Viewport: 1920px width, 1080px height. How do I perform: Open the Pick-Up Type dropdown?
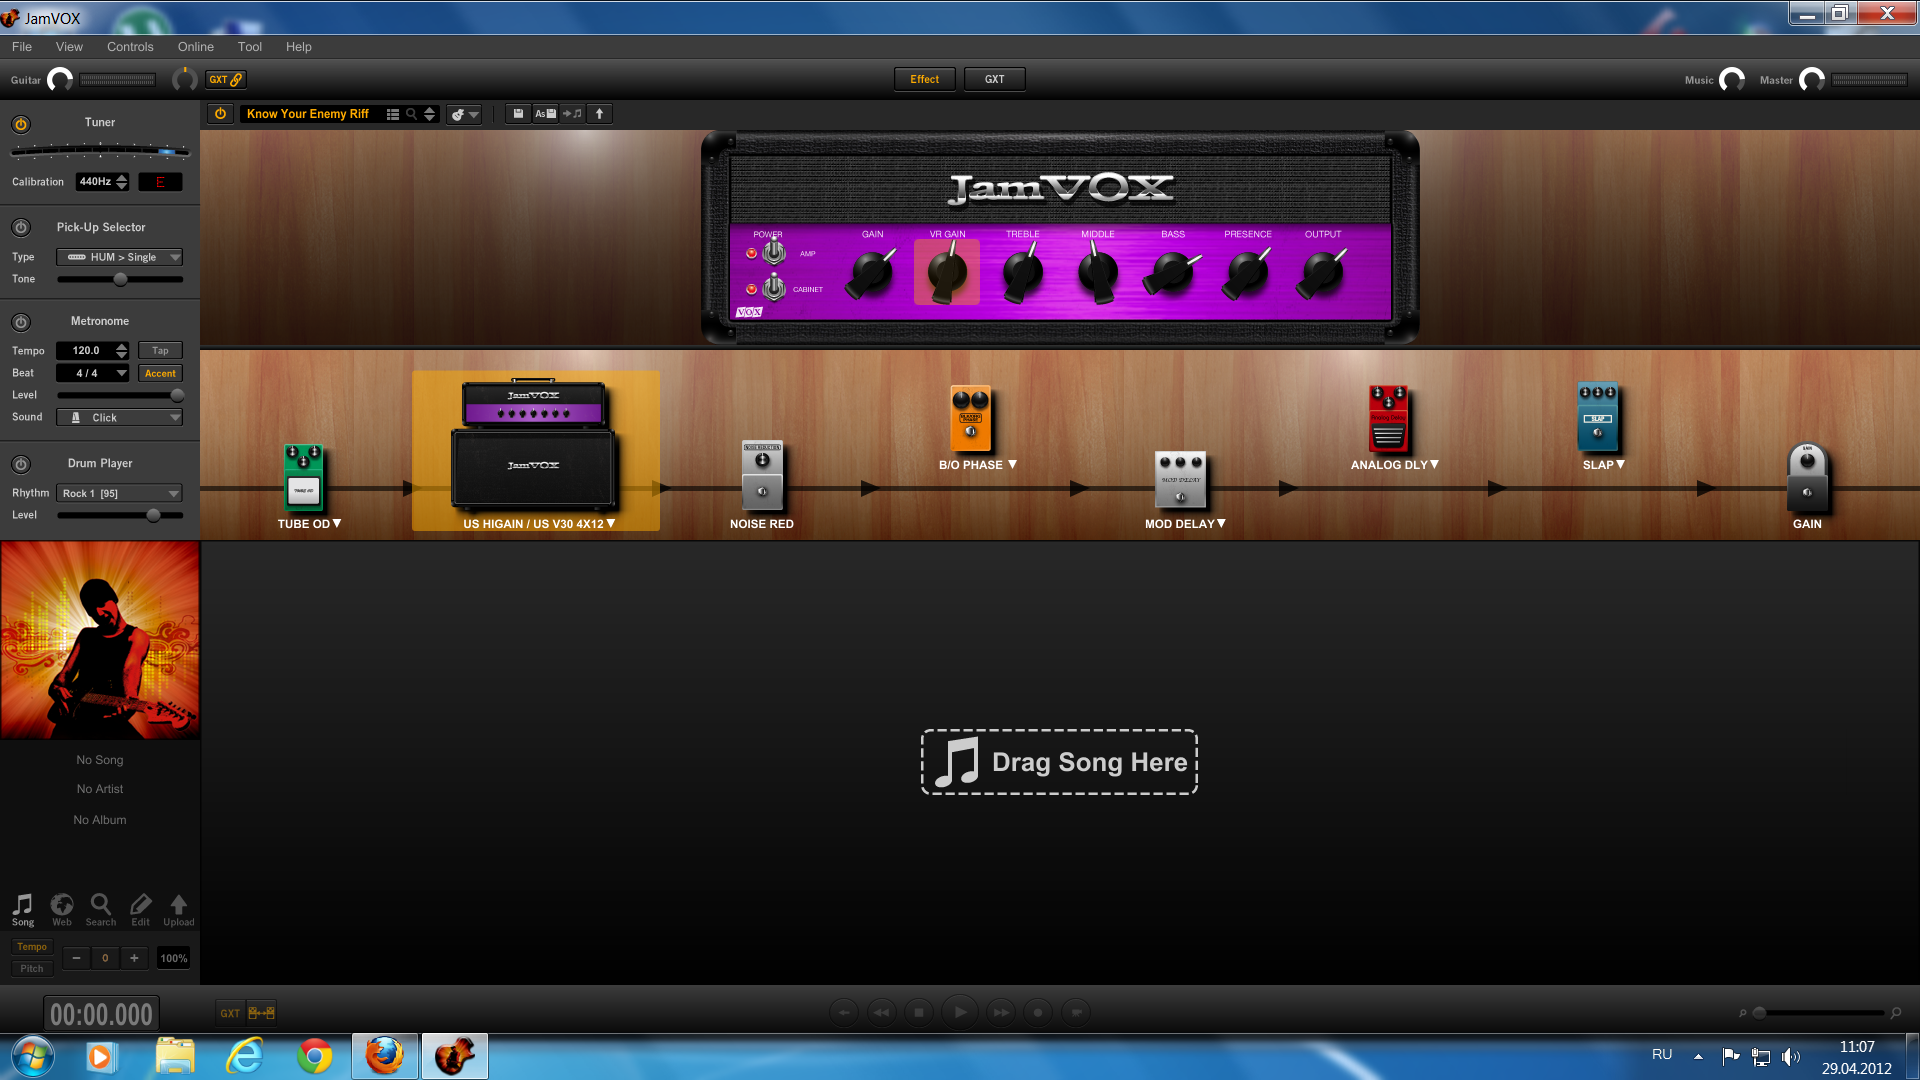tap(120, 257)
